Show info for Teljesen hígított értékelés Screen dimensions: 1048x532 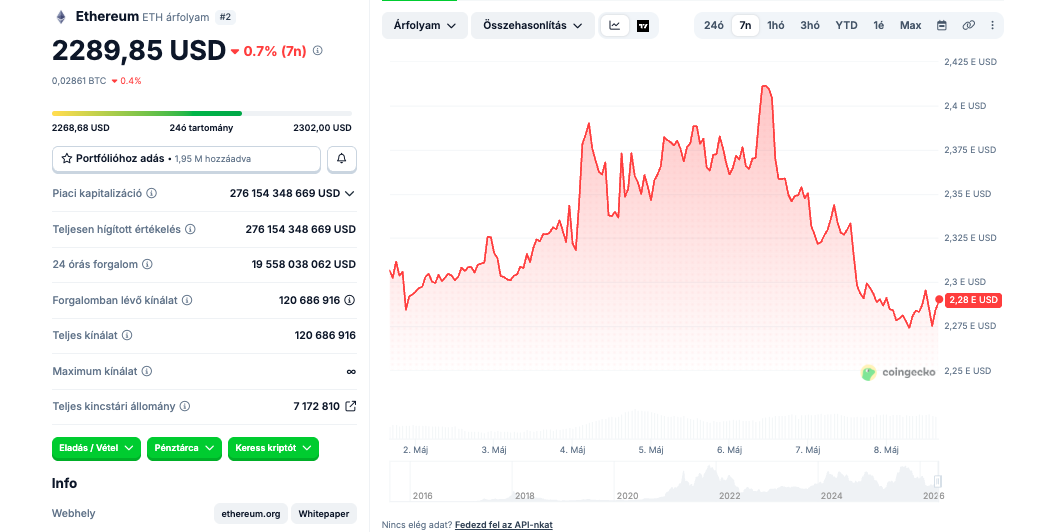pyautogui.click(x=190, y=229)
